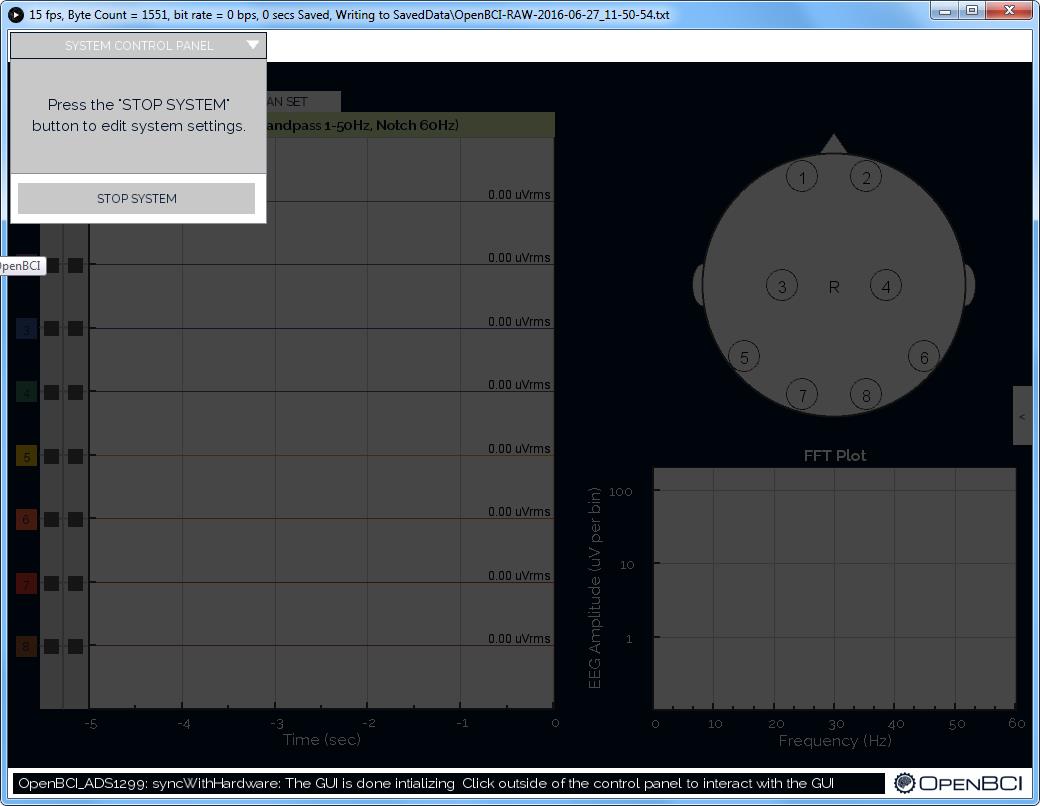Switch to the partially hidden Chan Set tab

(304, 101)
